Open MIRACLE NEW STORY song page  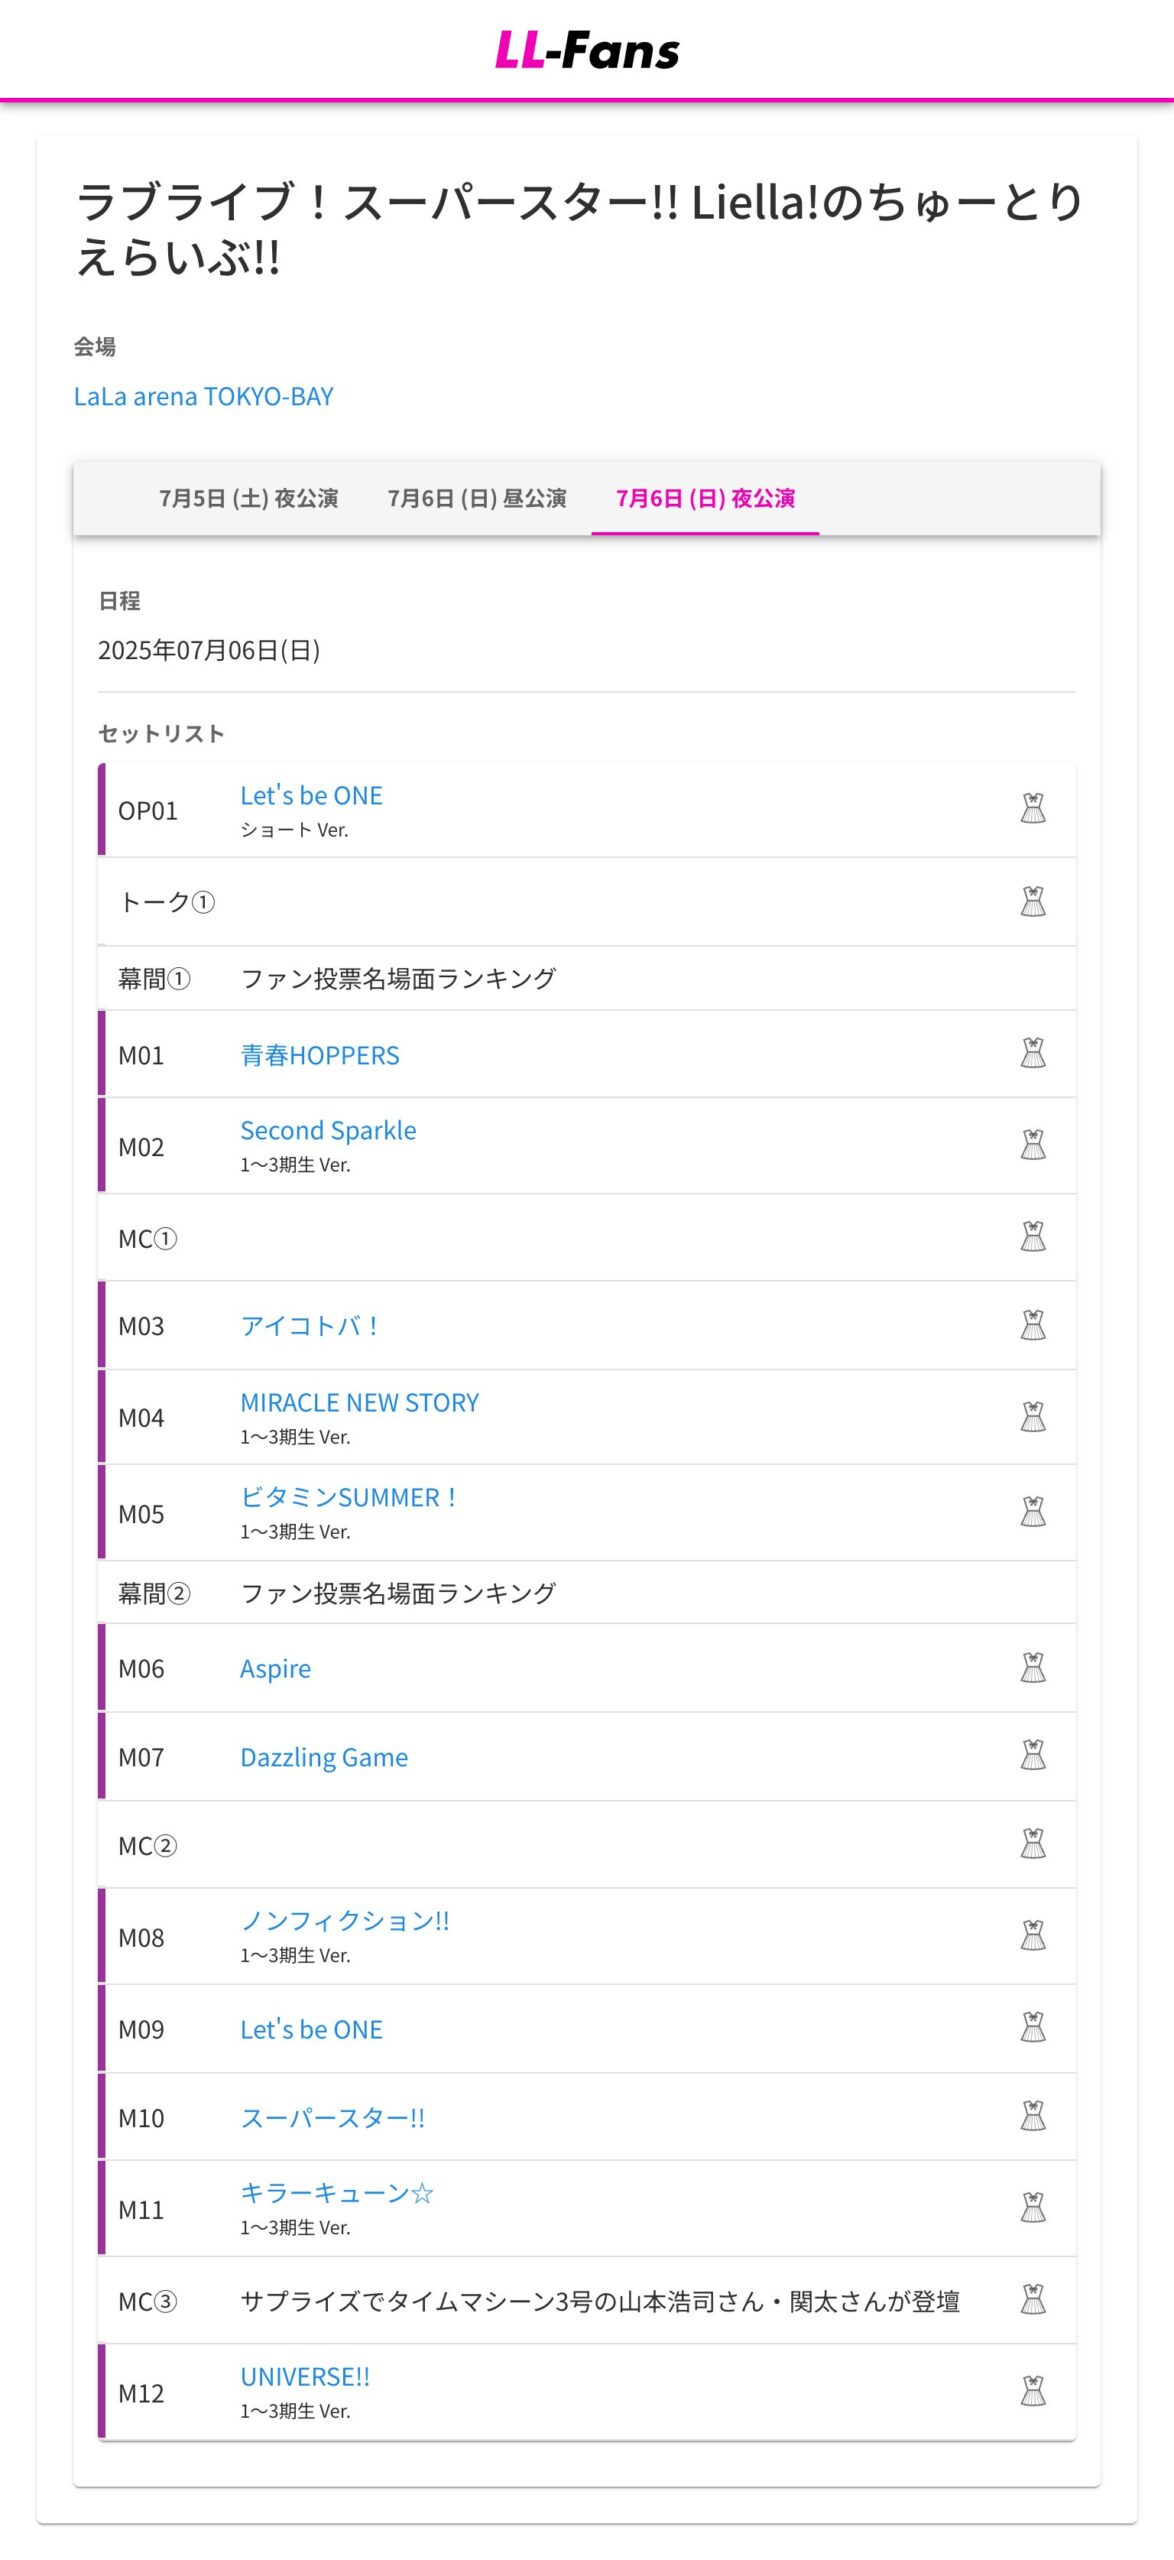pyautogui.click(x=359, y=1402)
